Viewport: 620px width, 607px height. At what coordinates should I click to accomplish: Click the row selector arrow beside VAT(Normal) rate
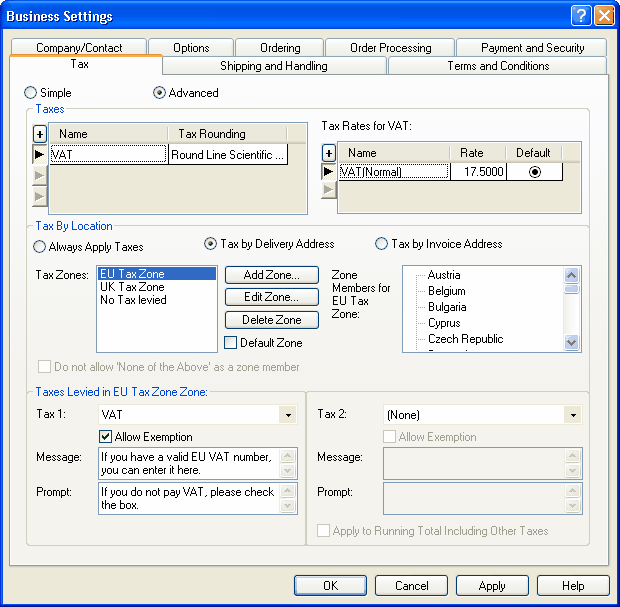[328, 172]
